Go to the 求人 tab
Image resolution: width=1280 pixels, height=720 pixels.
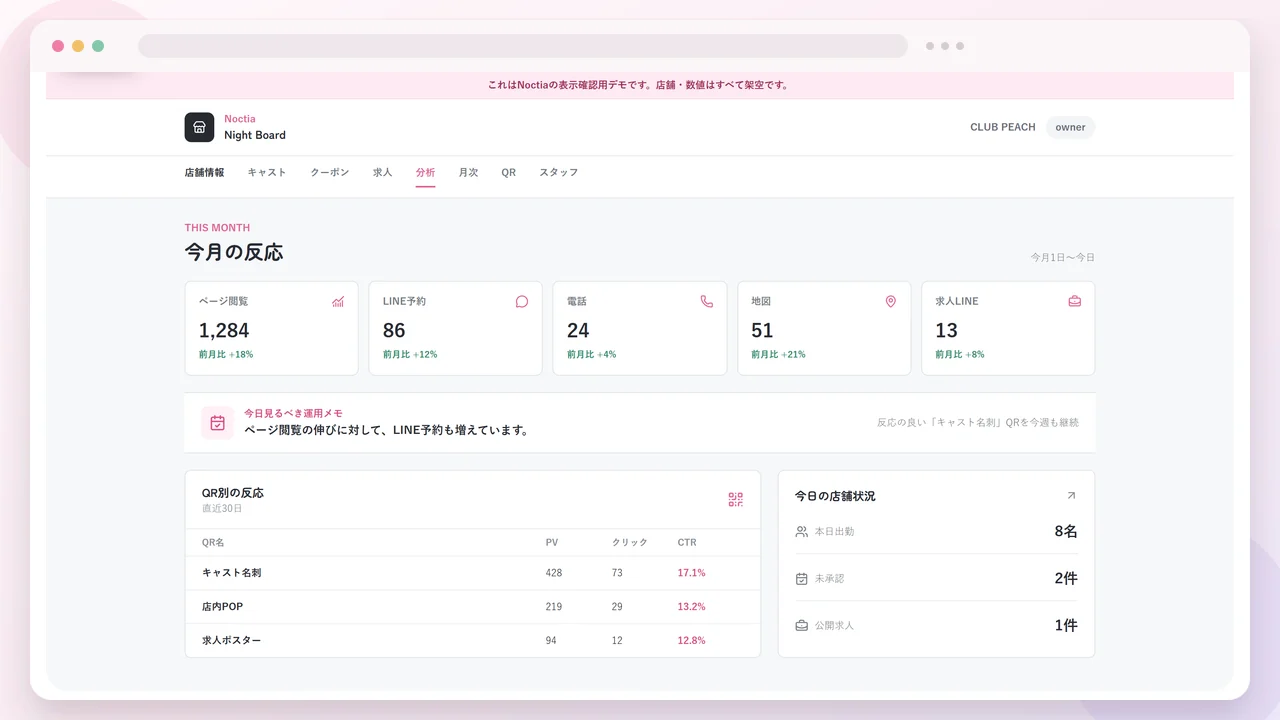click(383, 172)
